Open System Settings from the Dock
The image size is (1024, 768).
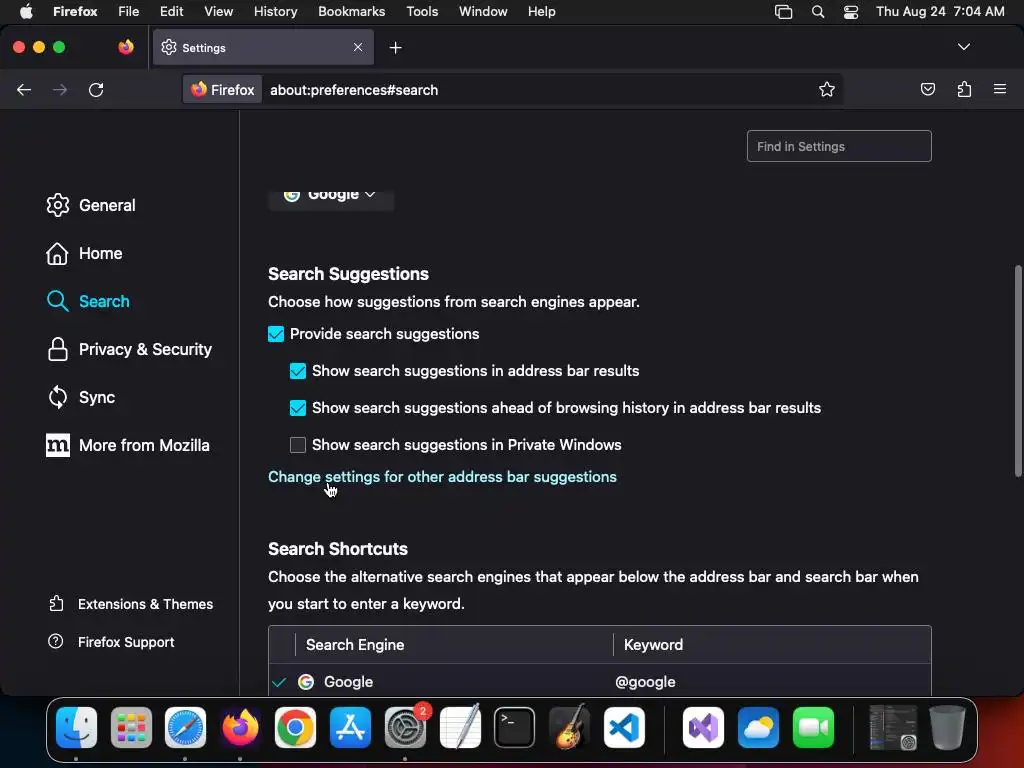click(x=405, y=728)
